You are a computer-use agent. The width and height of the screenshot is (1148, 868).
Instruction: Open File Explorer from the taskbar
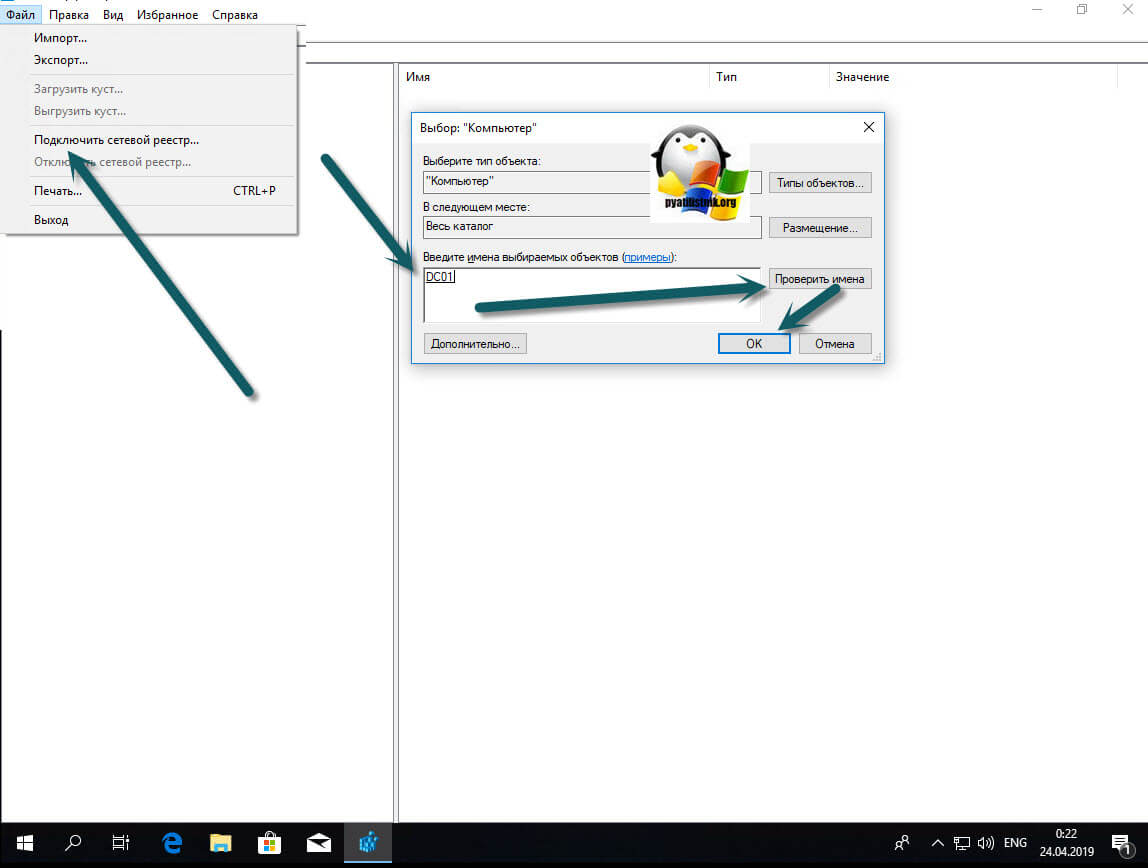pyautogui.click(x=220, y=842)
